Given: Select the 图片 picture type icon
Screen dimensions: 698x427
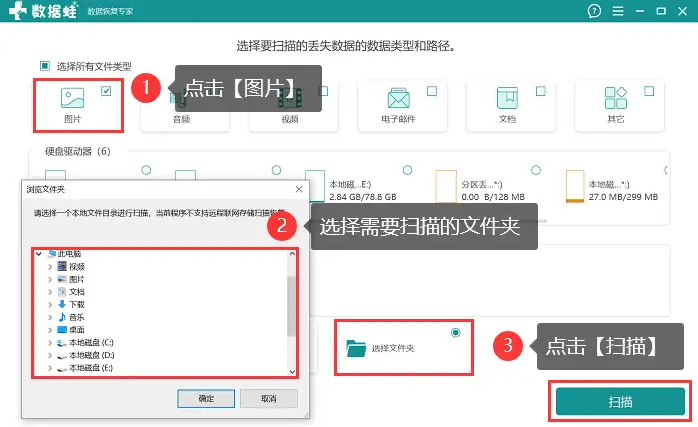Looking at the screenshot, I should click(73, 98).
